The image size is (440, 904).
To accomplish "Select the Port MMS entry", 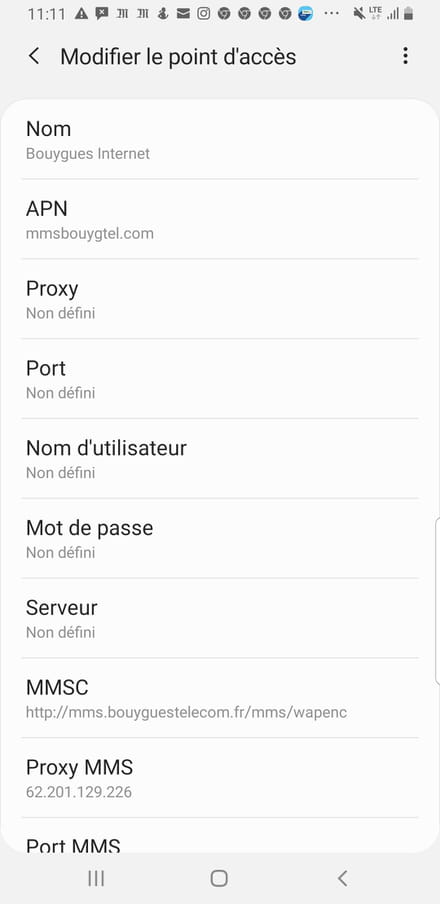I will (220, 835).
